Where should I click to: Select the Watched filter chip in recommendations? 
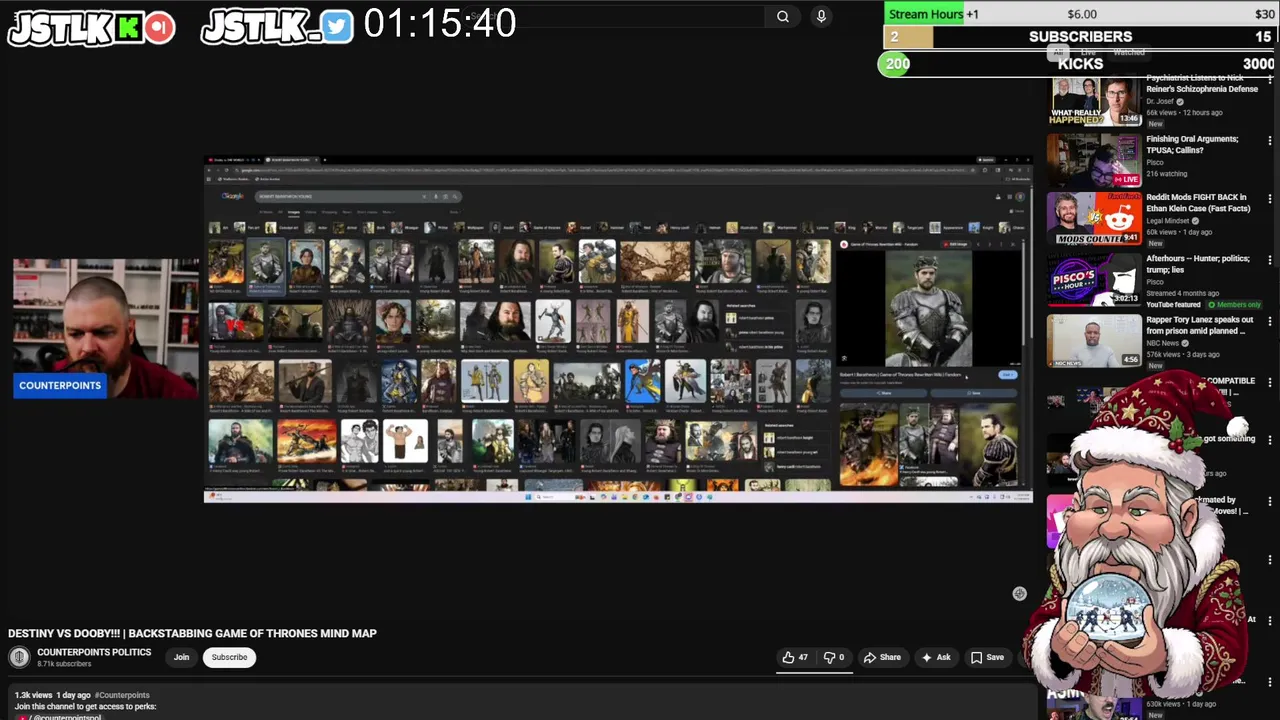pyautogui.click(x=1129, y=52)
